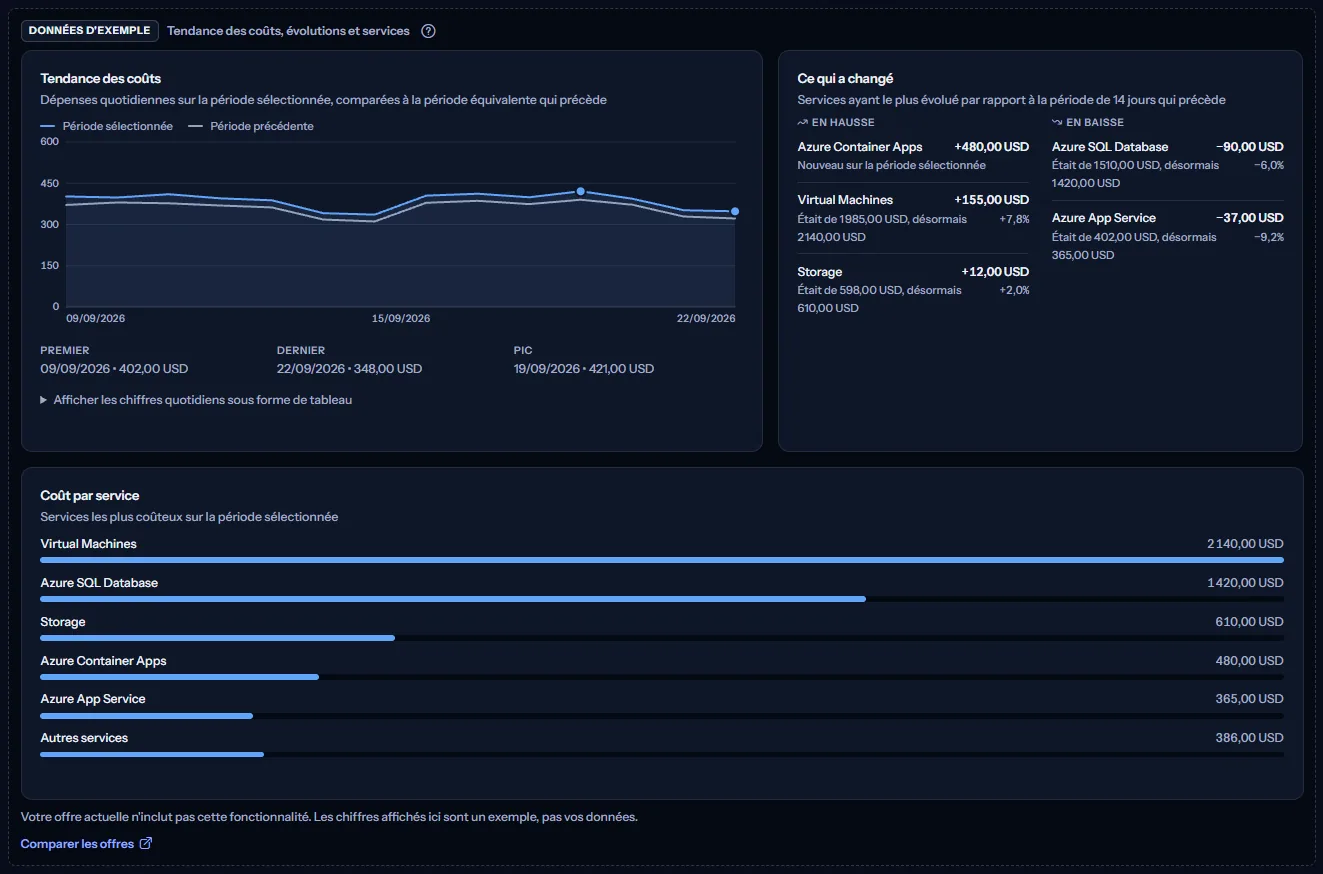
Task: Click the Période précédente legend entry
Action: (251, 126)
